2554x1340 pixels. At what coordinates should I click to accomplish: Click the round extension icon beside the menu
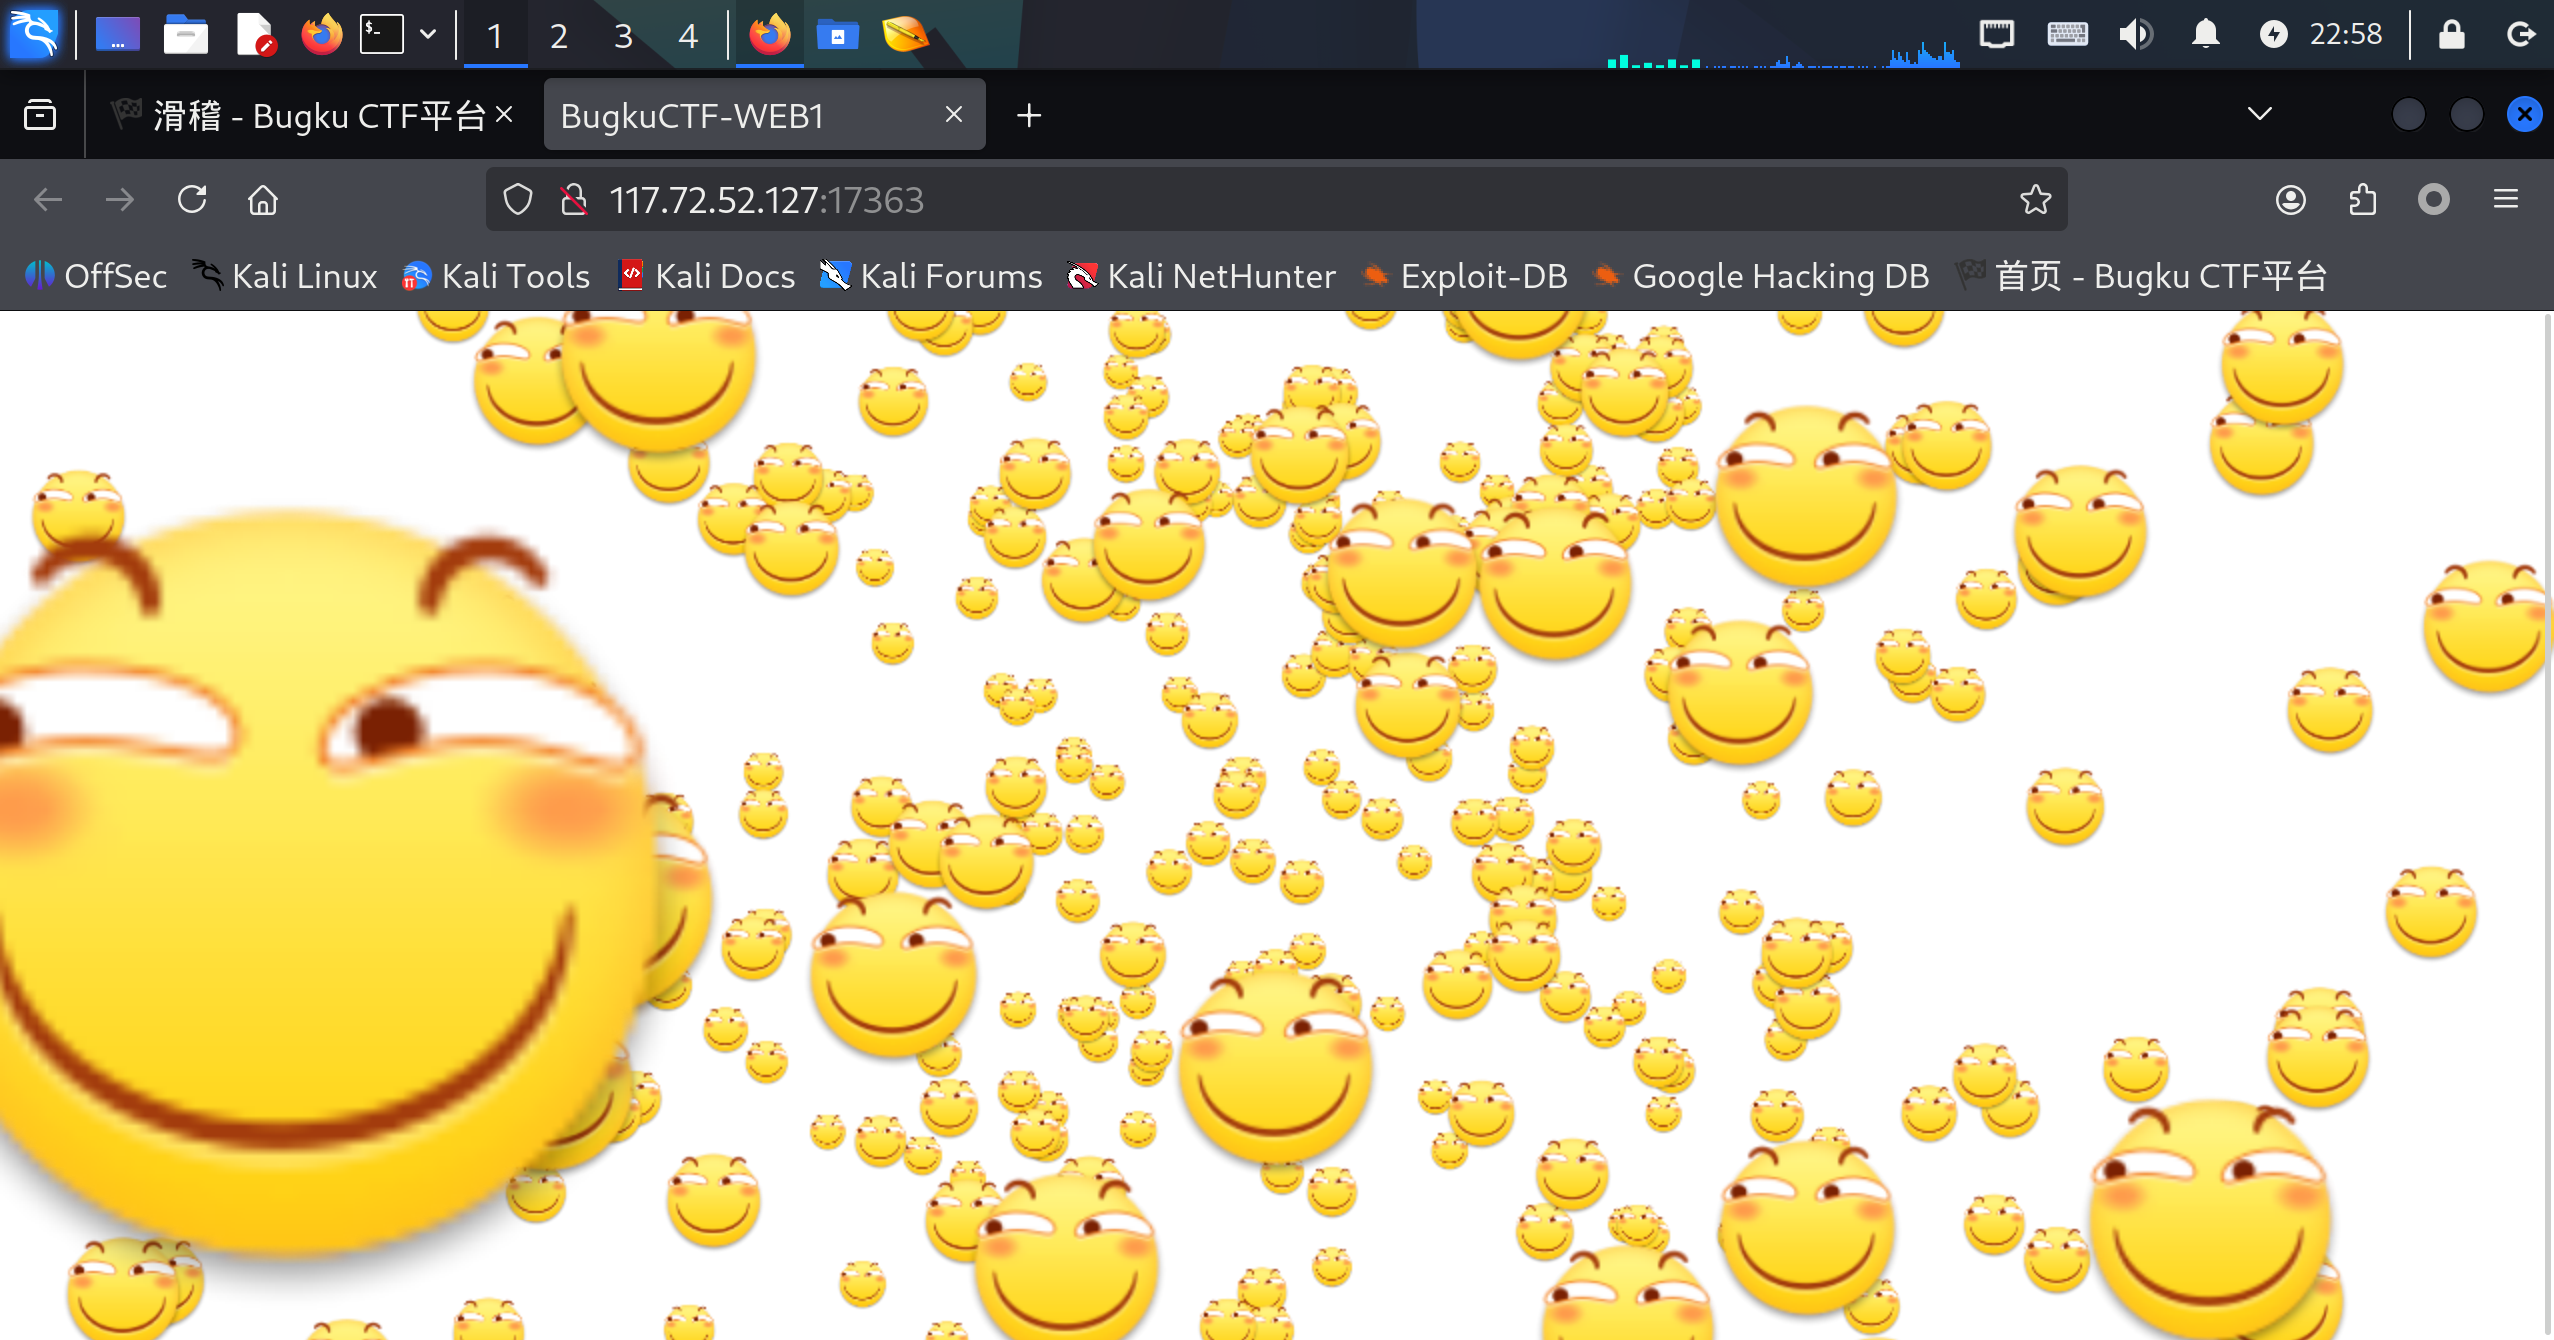pyautogui.click(x=2434, y=200)
